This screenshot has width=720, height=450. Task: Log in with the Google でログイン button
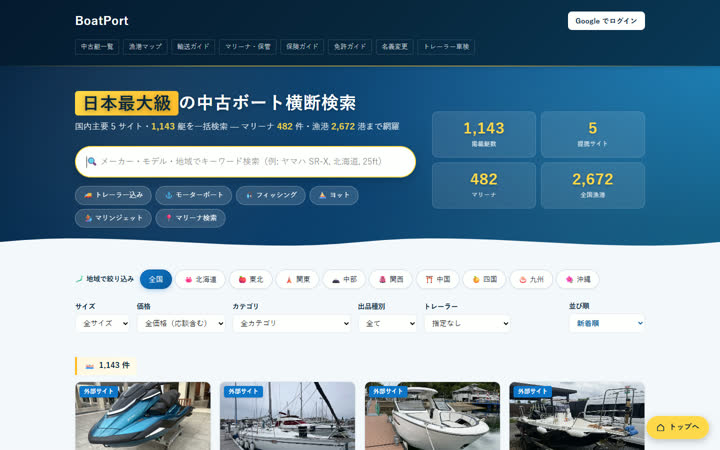click(x=606, y=21)
